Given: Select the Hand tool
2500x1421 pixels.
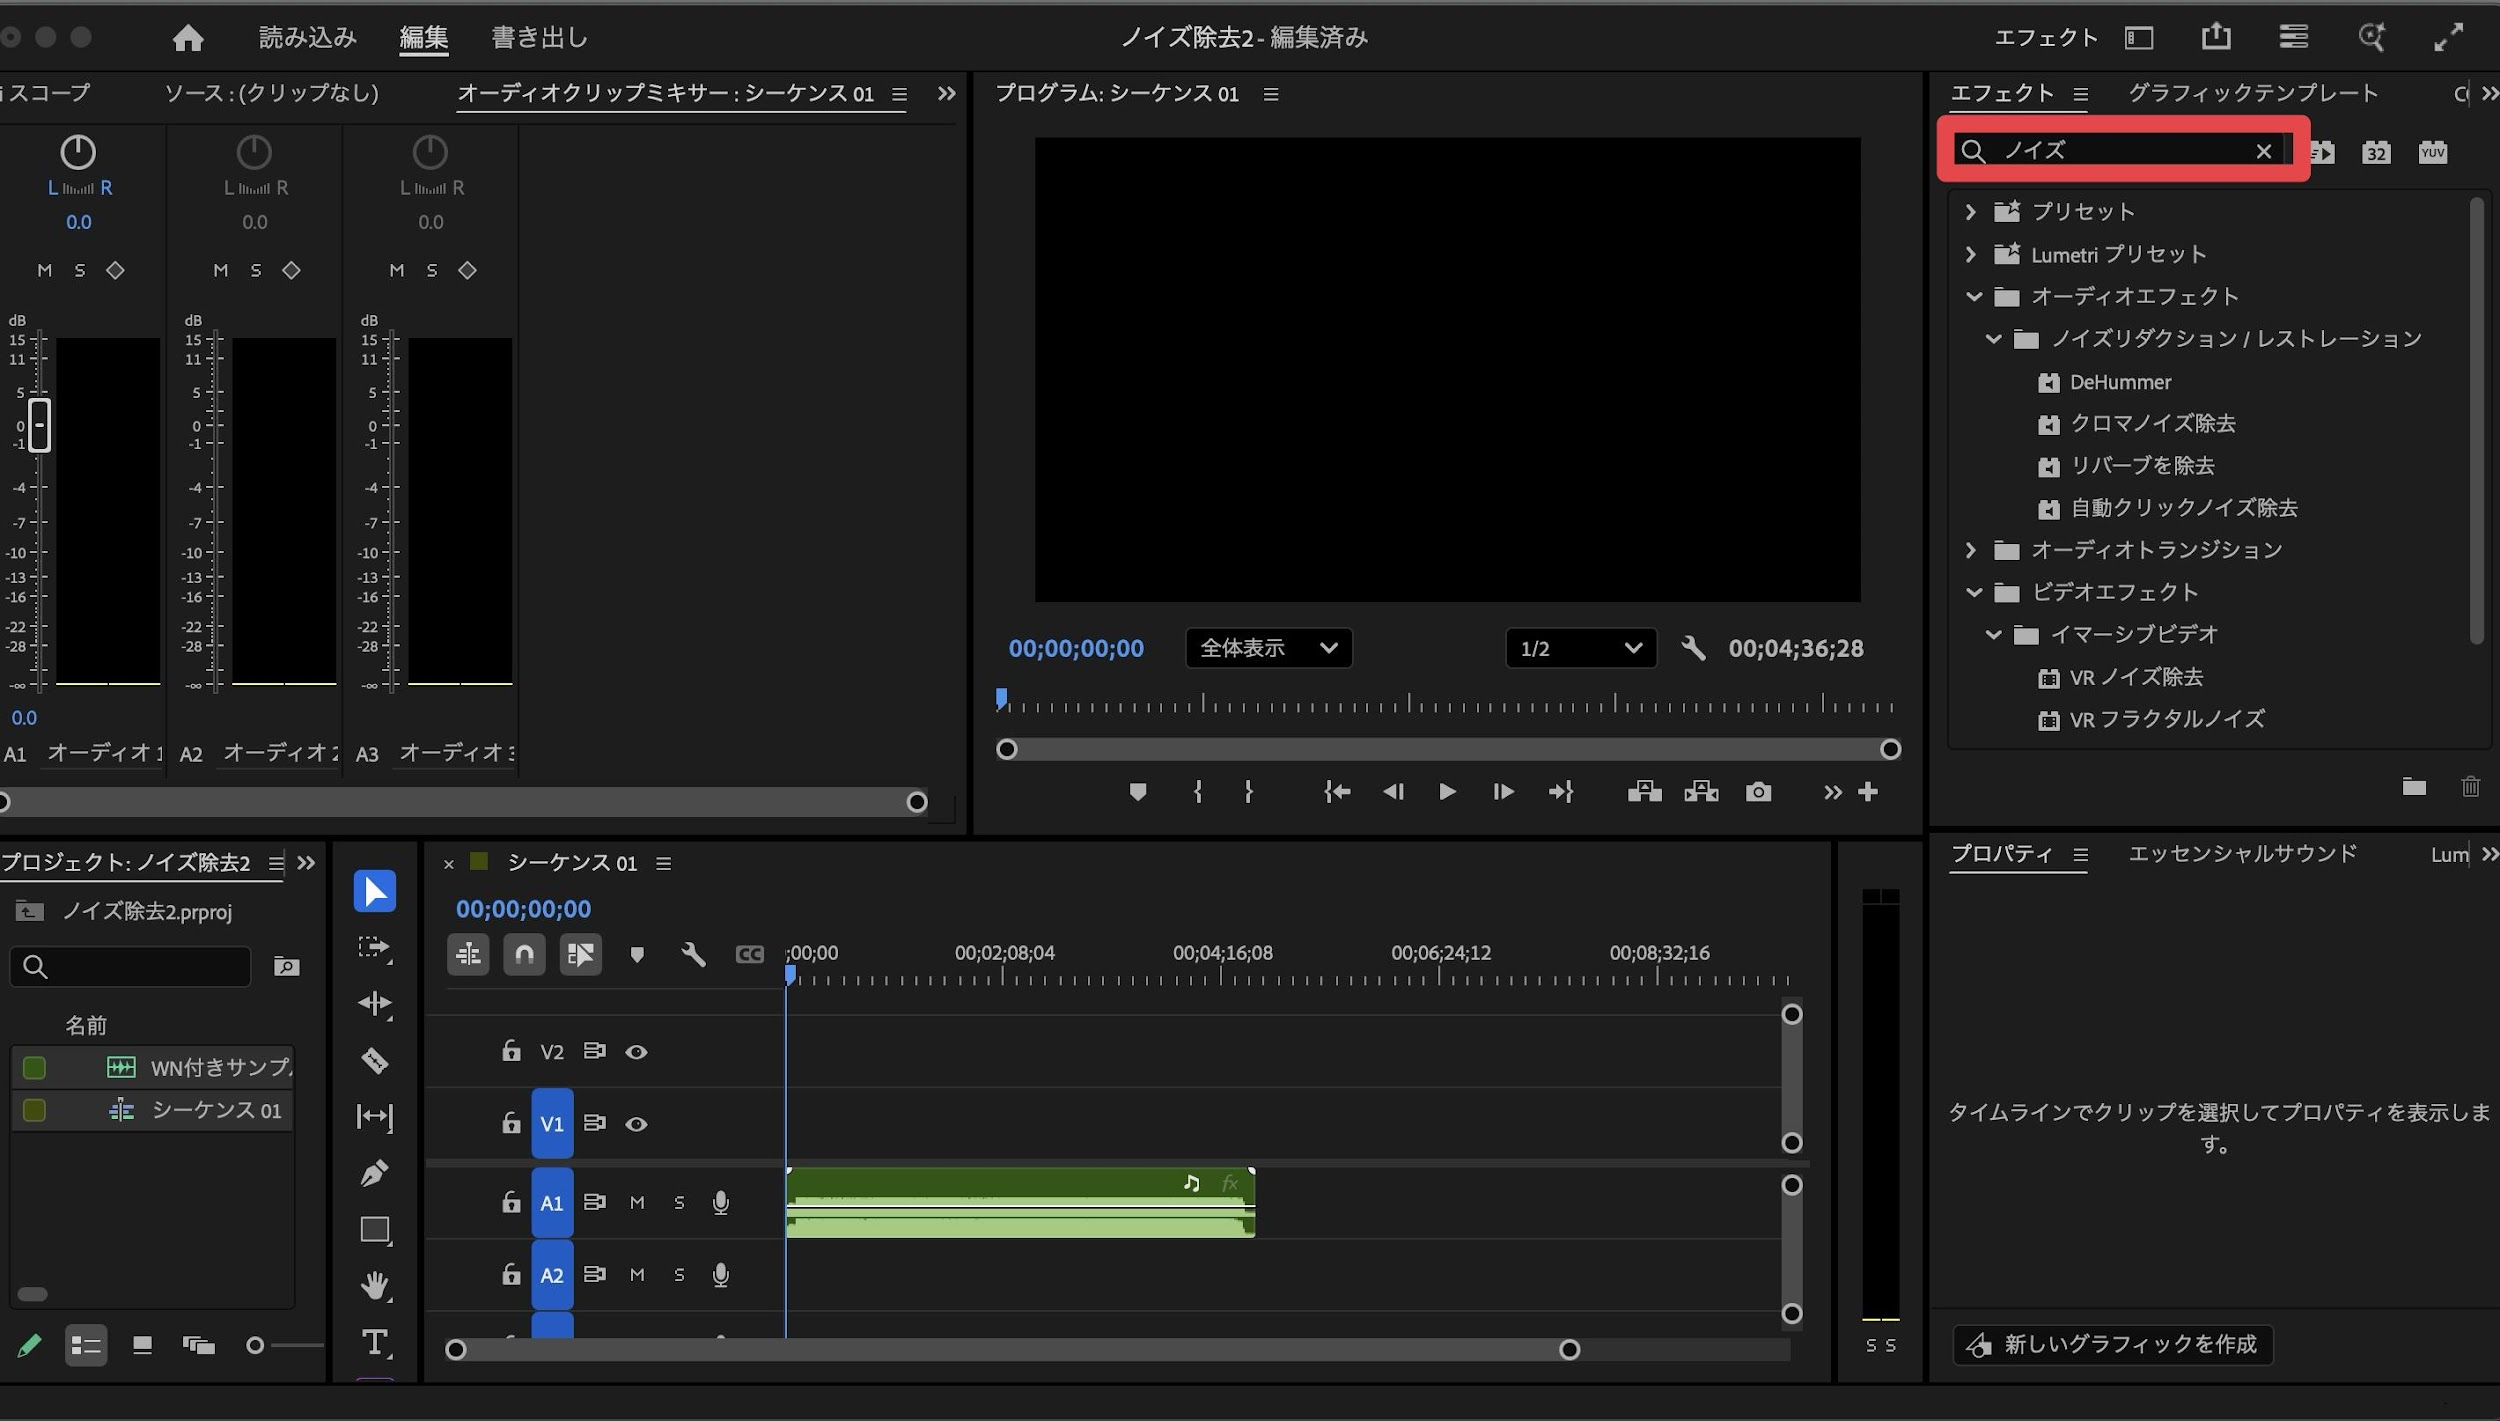Looking at the screenshot, I should (x=375, y=1285).
